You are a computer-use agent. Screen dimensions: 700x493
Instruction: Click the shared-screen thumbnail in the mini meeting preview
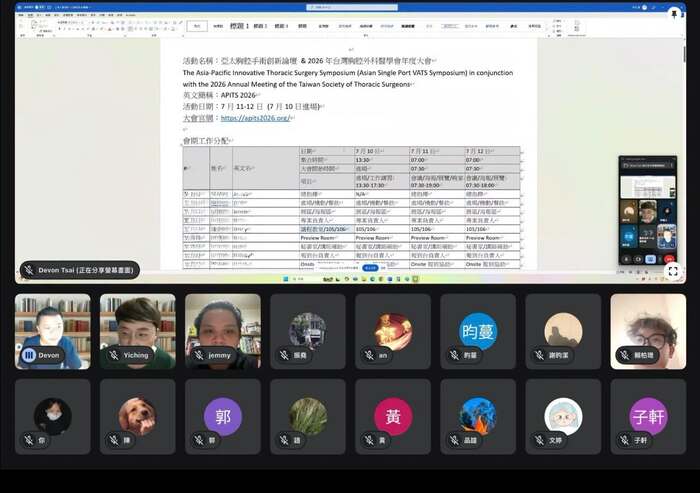647,187
